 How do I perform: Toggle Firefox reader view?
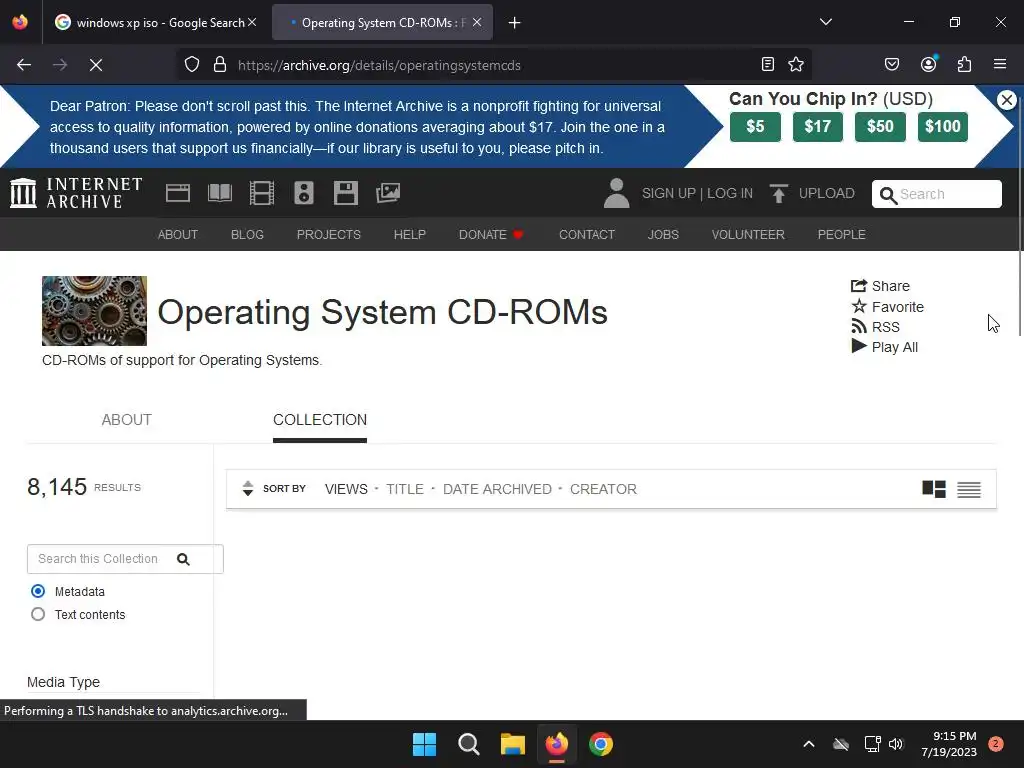click(x=768, y=65)
